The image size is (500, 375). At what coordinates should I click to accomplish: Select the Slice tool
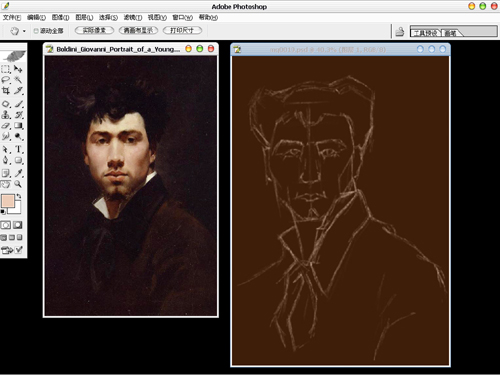(18, 90)
